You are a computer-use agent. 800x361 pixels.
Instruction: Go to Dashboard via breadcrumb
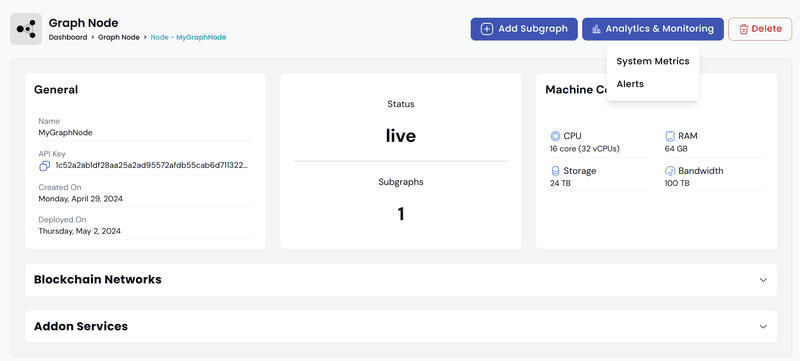(68, 37)
